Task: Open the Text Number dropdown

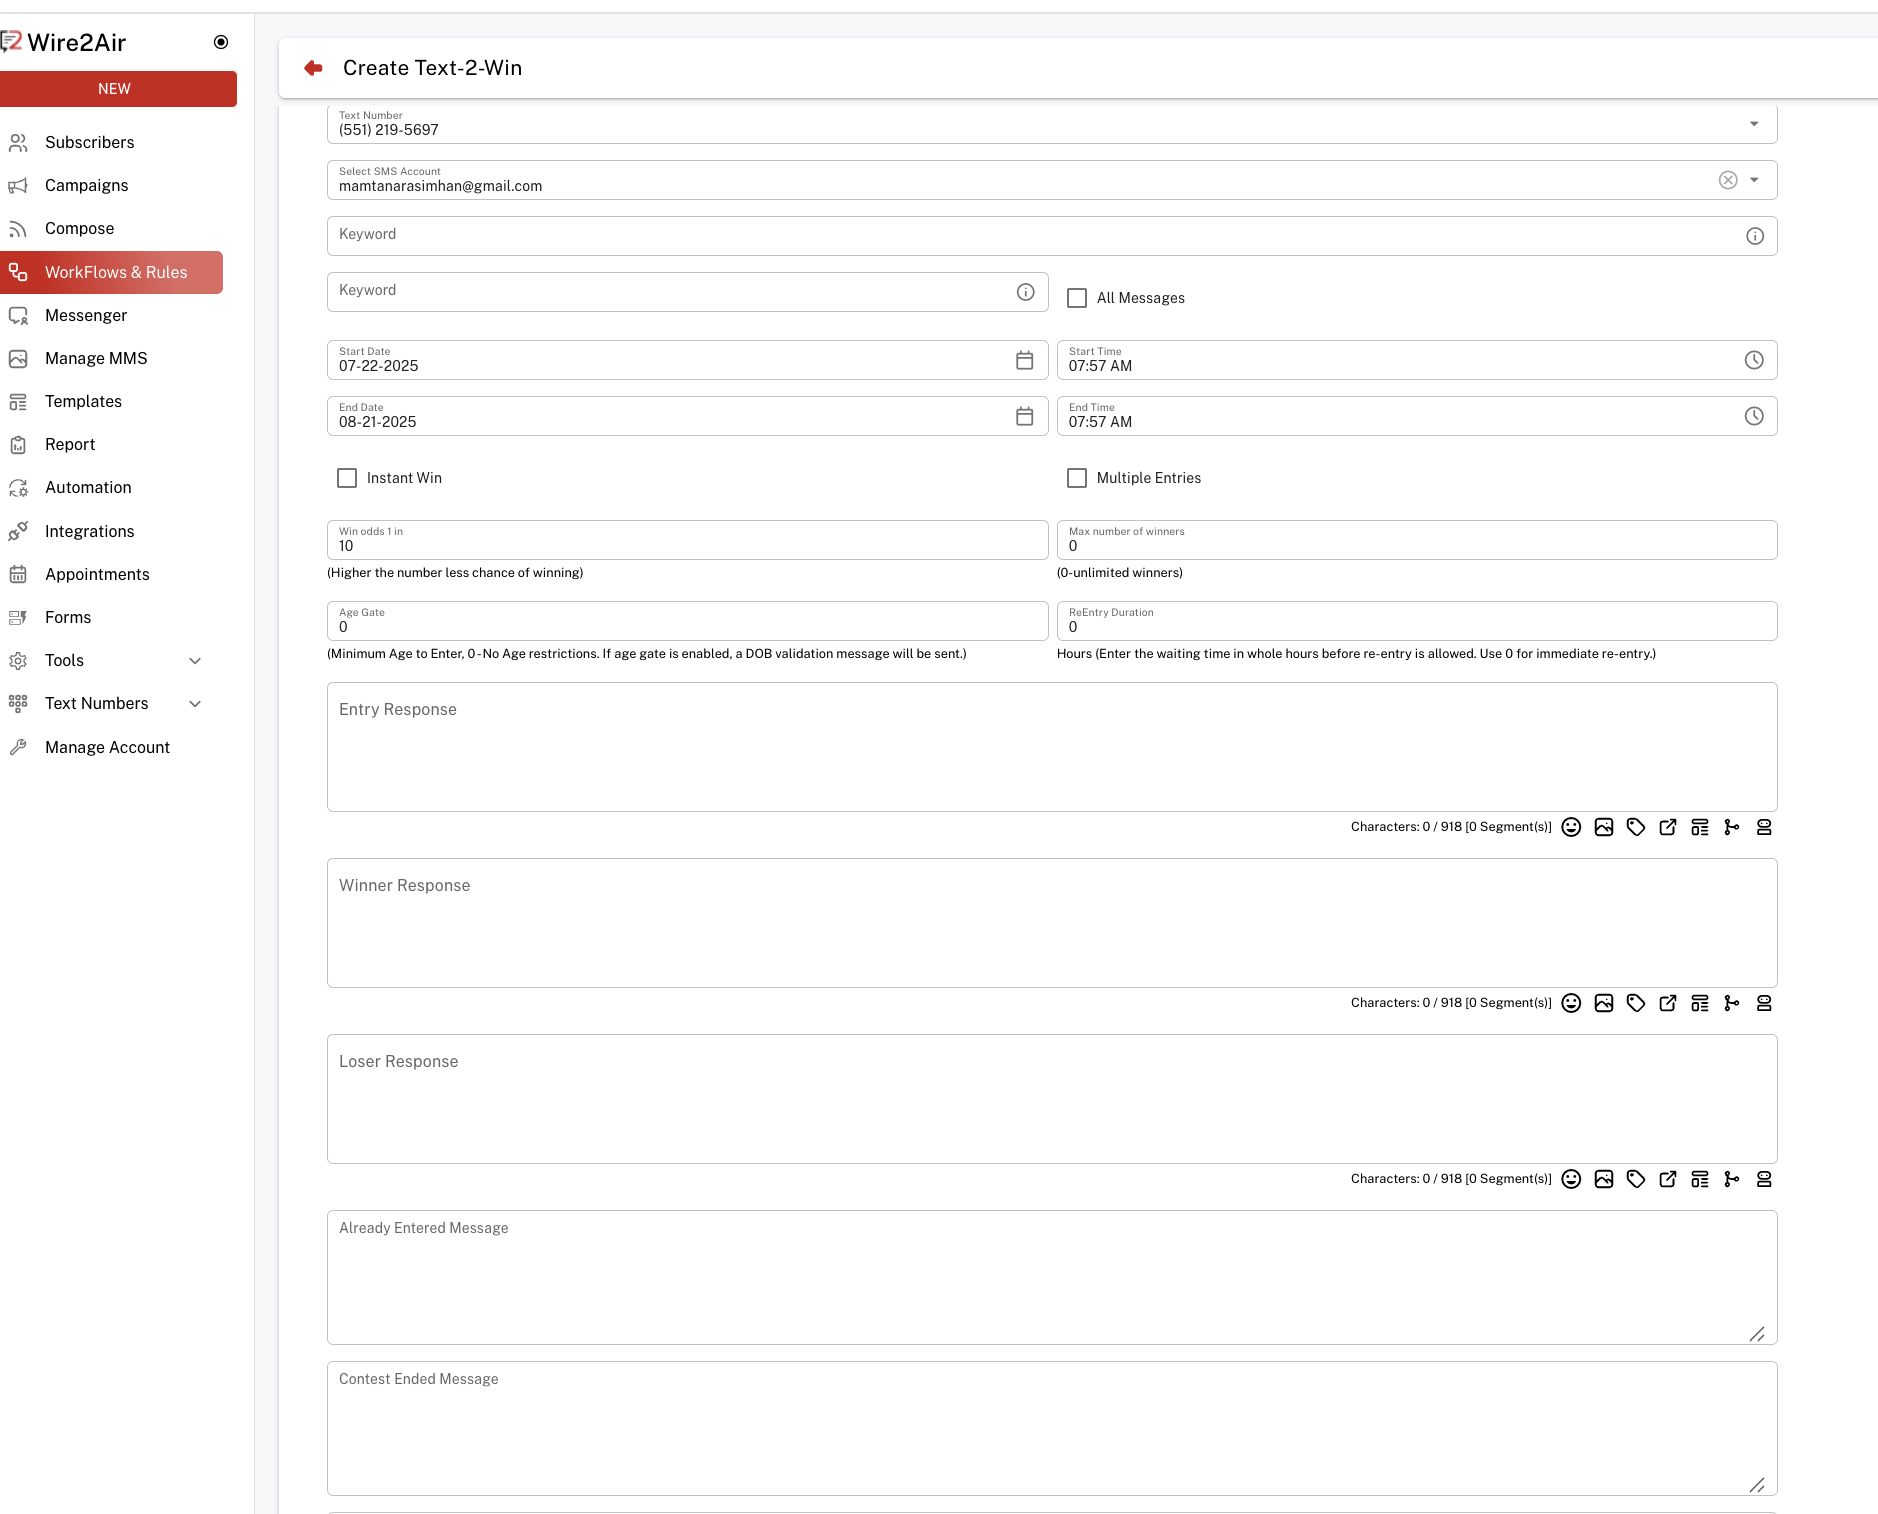Action: pyautogui.click(x=1753, y=124)
